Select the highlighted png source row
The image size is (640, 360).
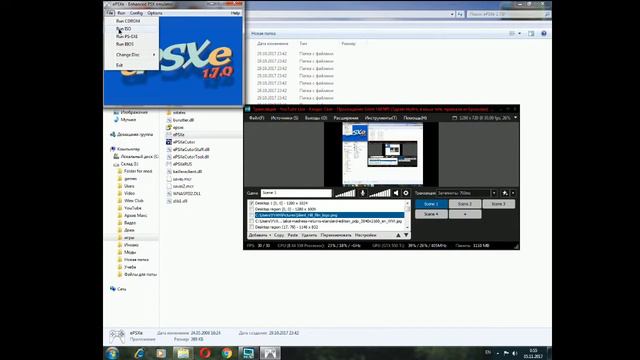click(x=329, y=215)
